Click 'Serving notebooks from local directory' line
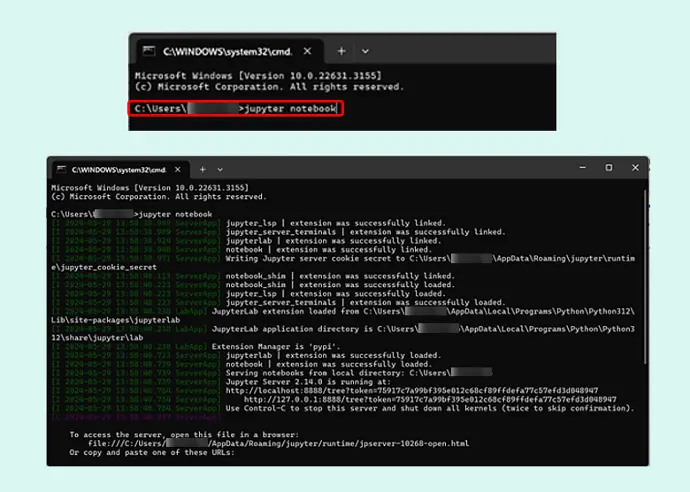Image resolution: width=690 pixels, height=492 pixels. click(x=359, y=373)
